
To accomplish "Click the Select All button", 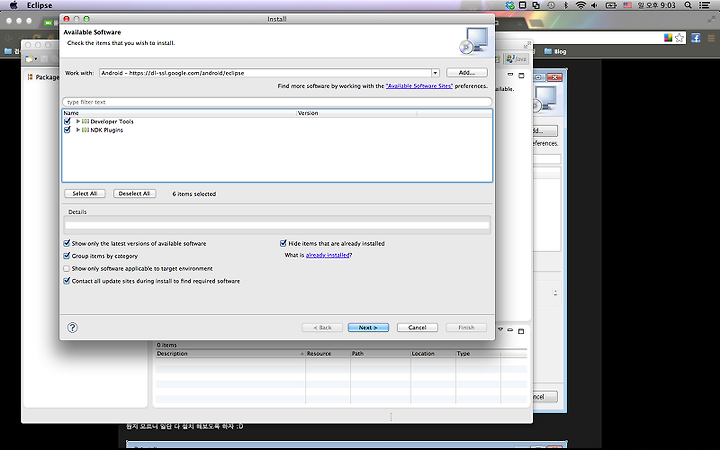I will tap(84, 194).
